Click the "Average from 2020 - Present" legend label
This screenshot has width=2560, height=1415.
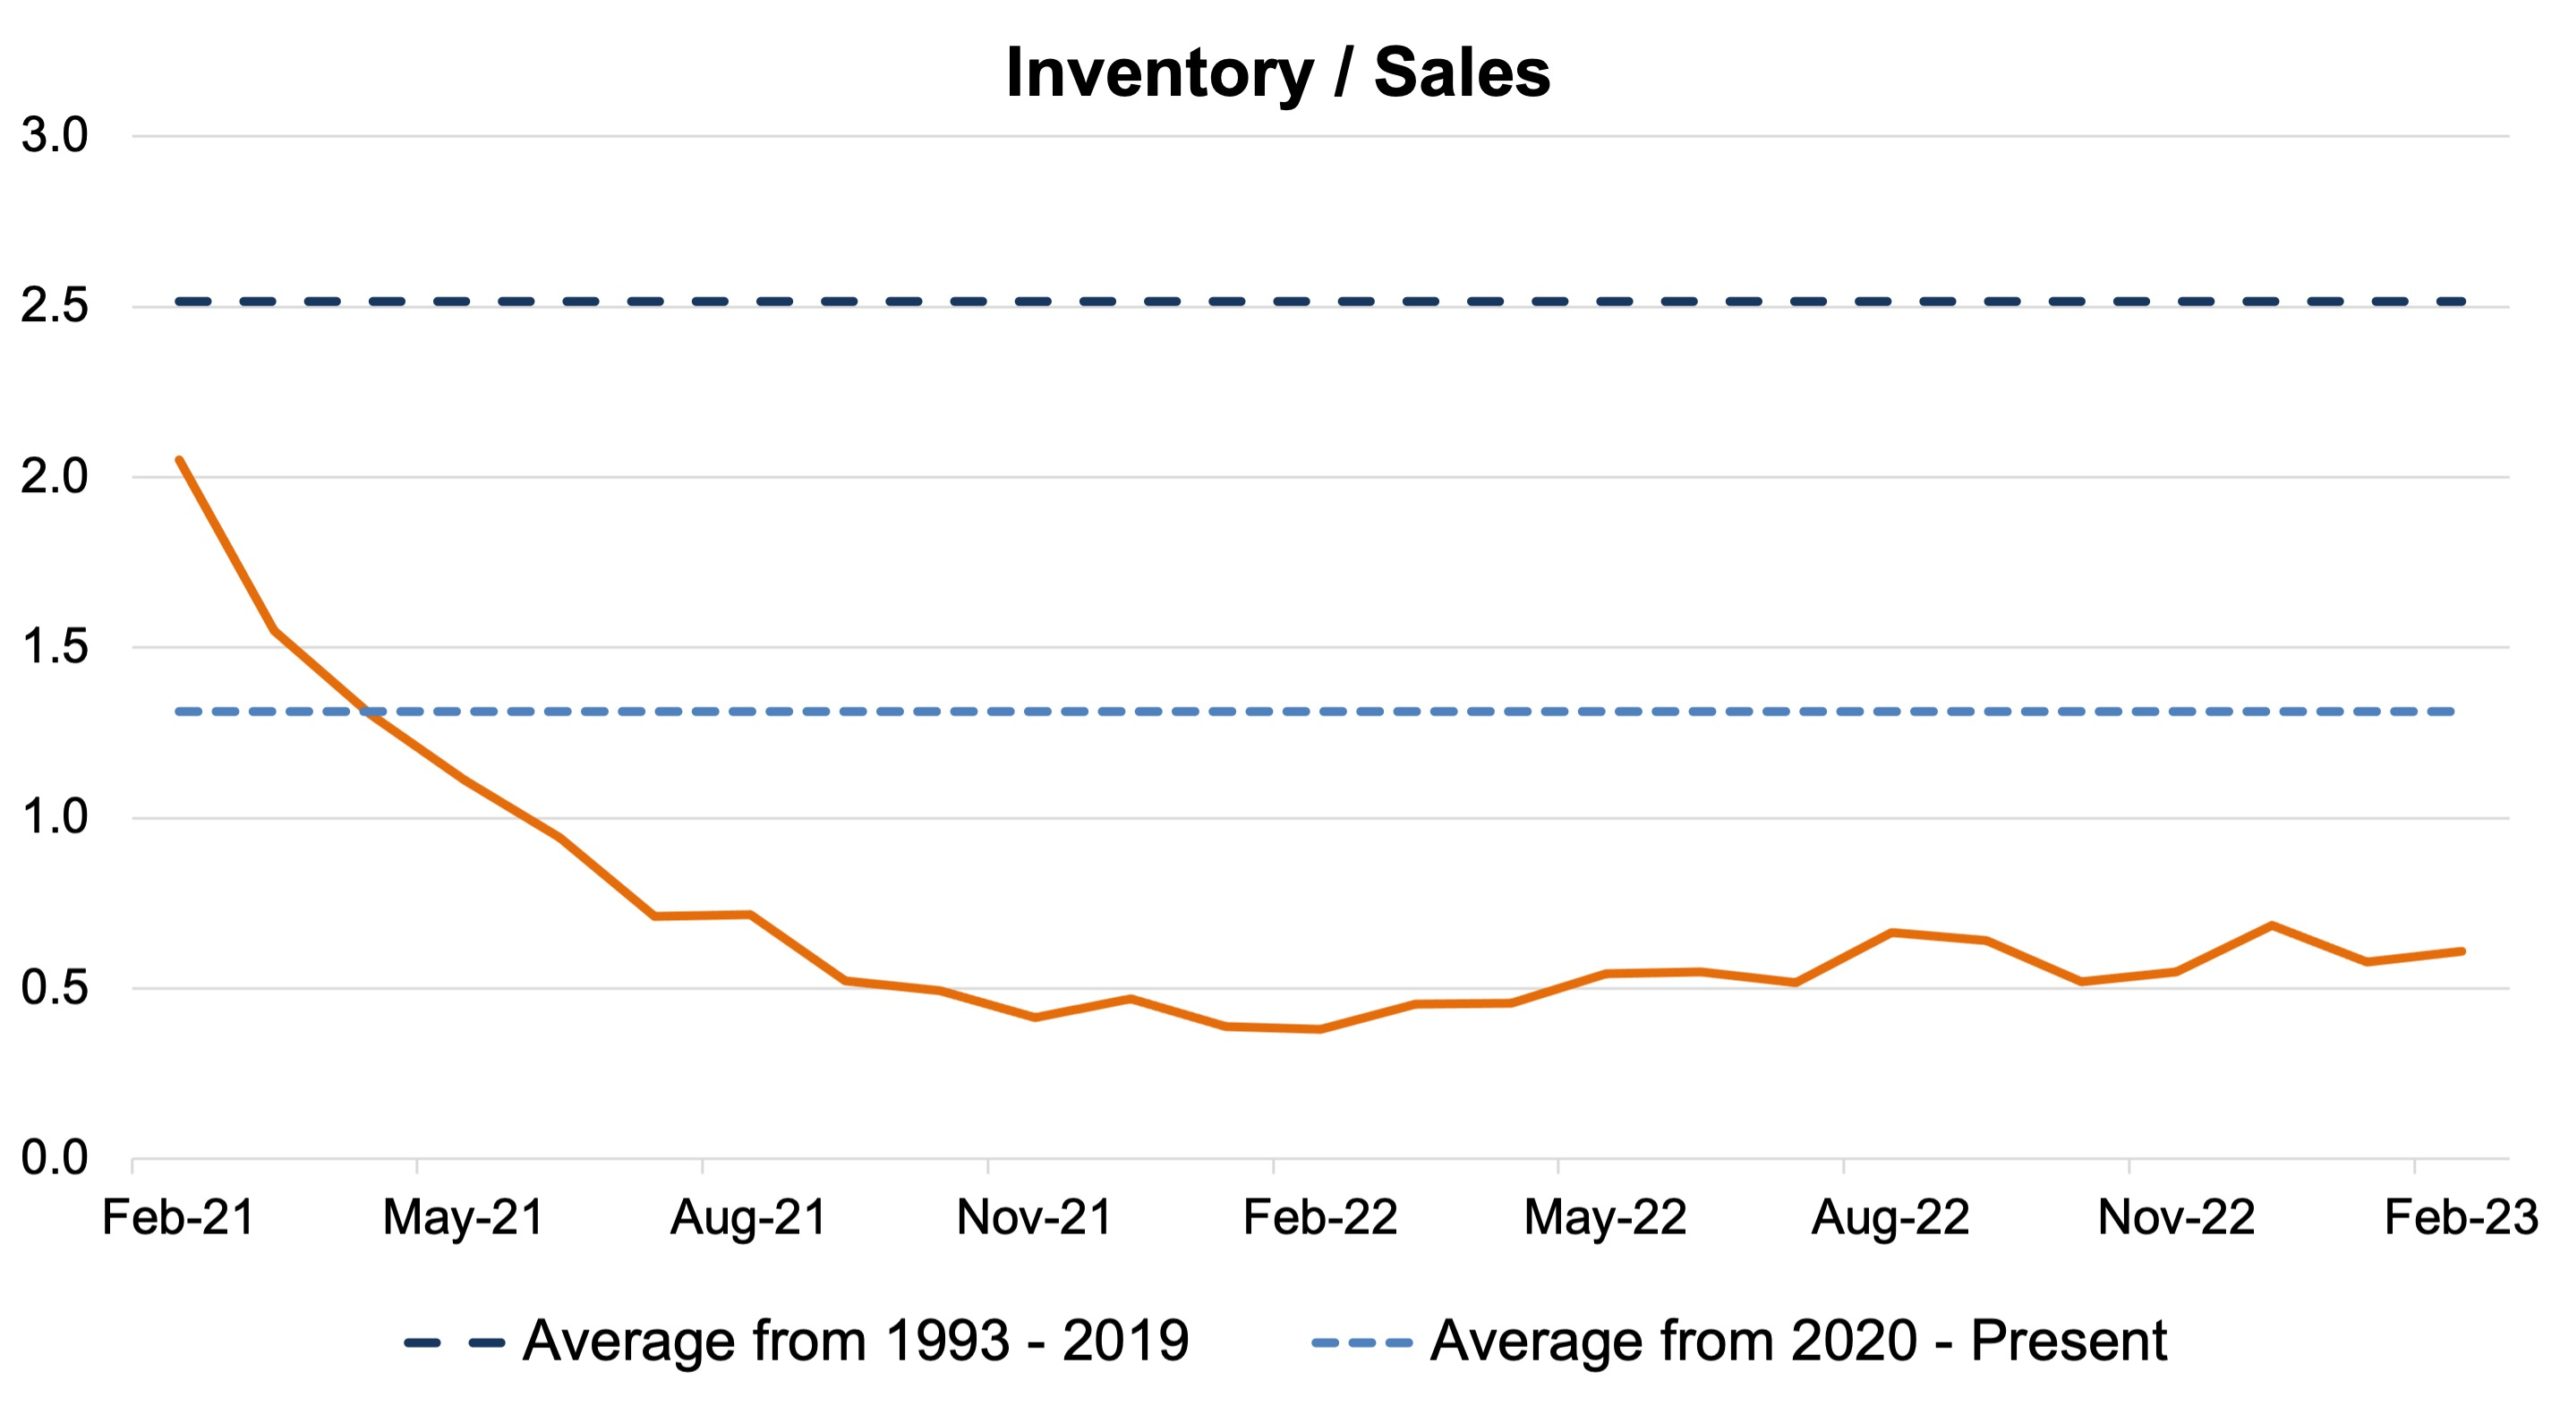point(1798,1341)
